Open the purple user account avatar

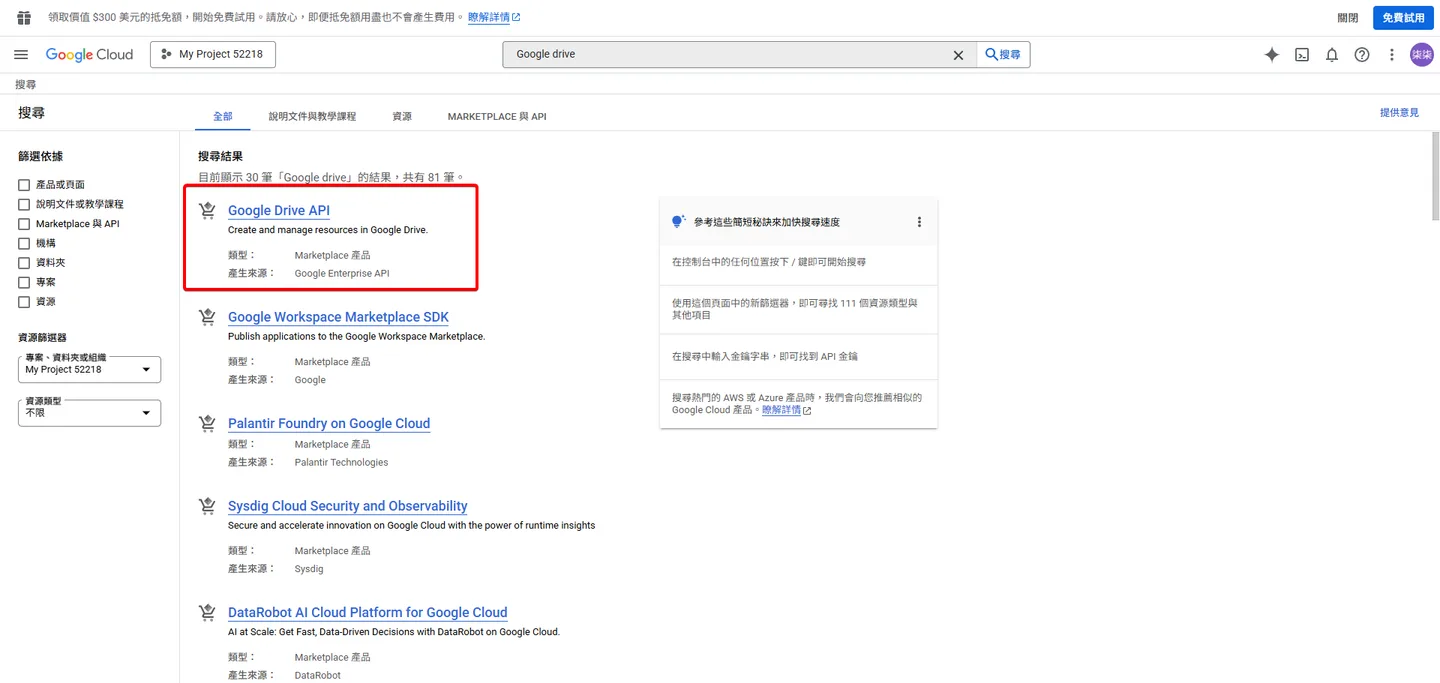pos(1422,55)
